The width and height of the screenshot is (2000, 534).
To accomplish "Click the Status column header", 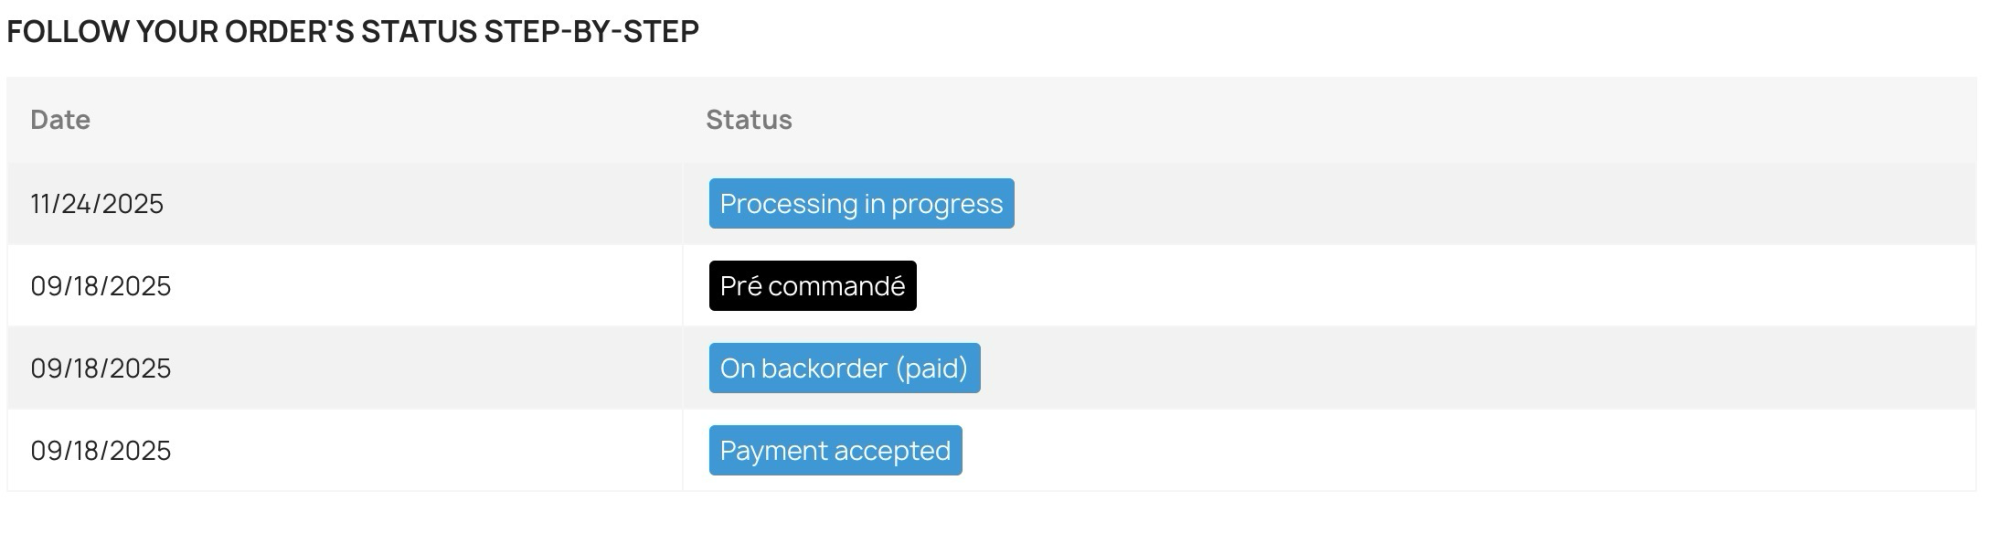I will coord(749,119).
